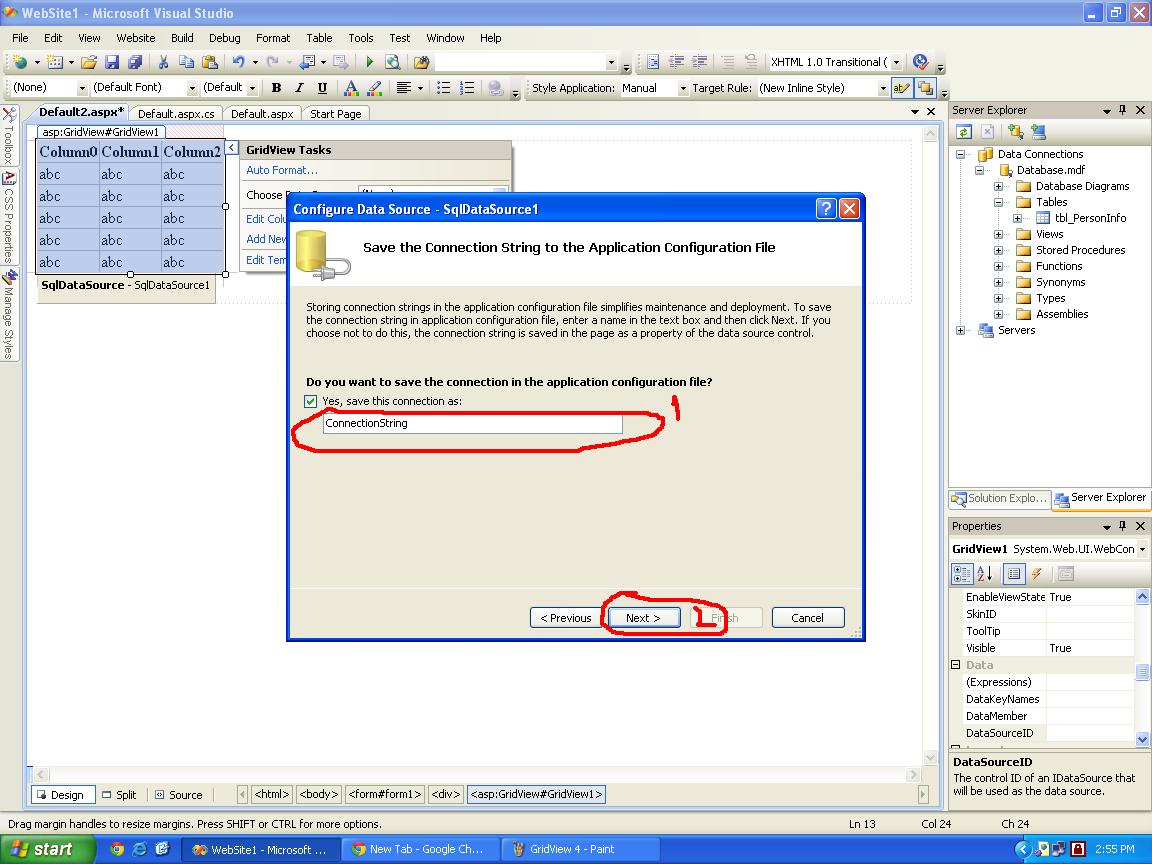Switch to the Start Page tab
The width and height of the screenshot is (1152, 864).
(336, 114)
